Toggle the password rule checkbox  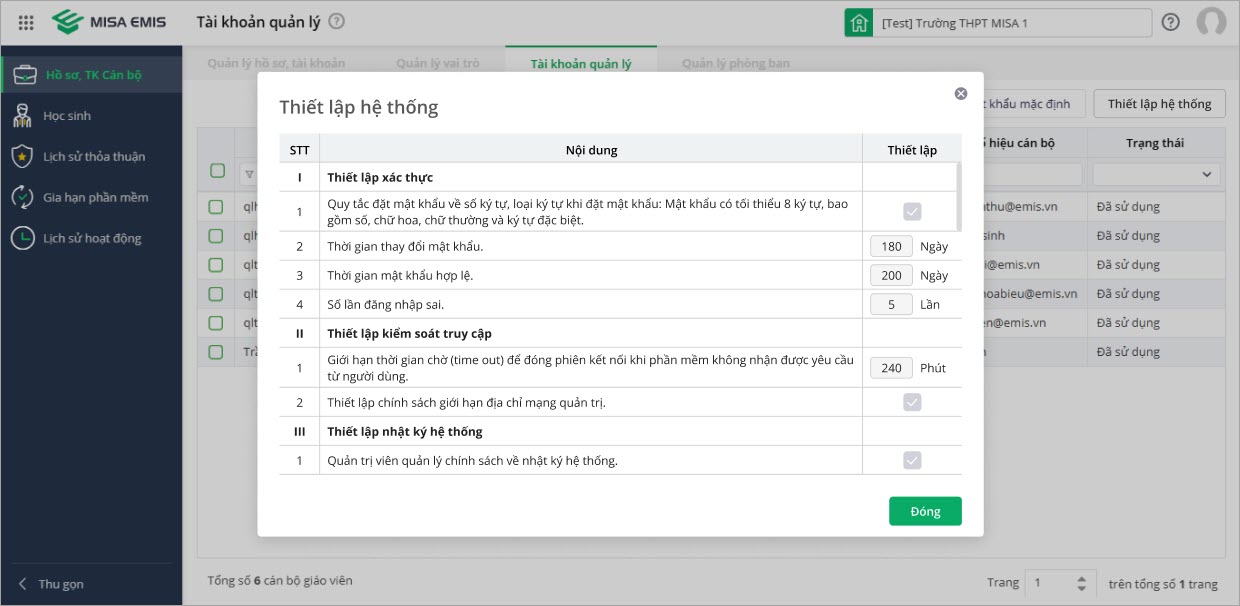[912, 211]
